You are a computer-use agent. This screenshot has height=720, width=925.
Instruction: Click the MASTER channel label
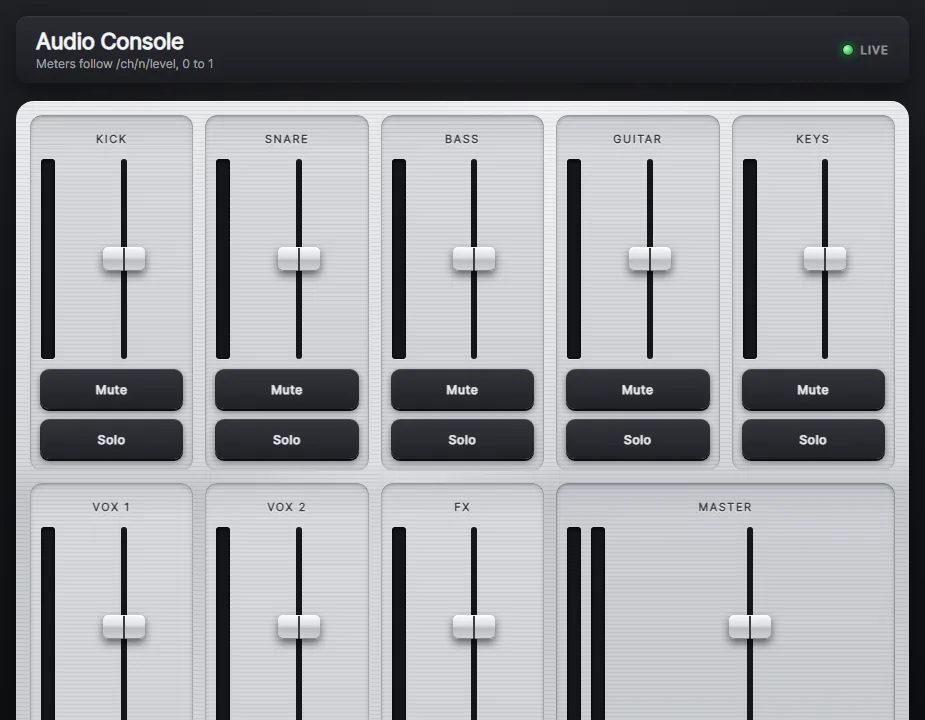[725, 507]
